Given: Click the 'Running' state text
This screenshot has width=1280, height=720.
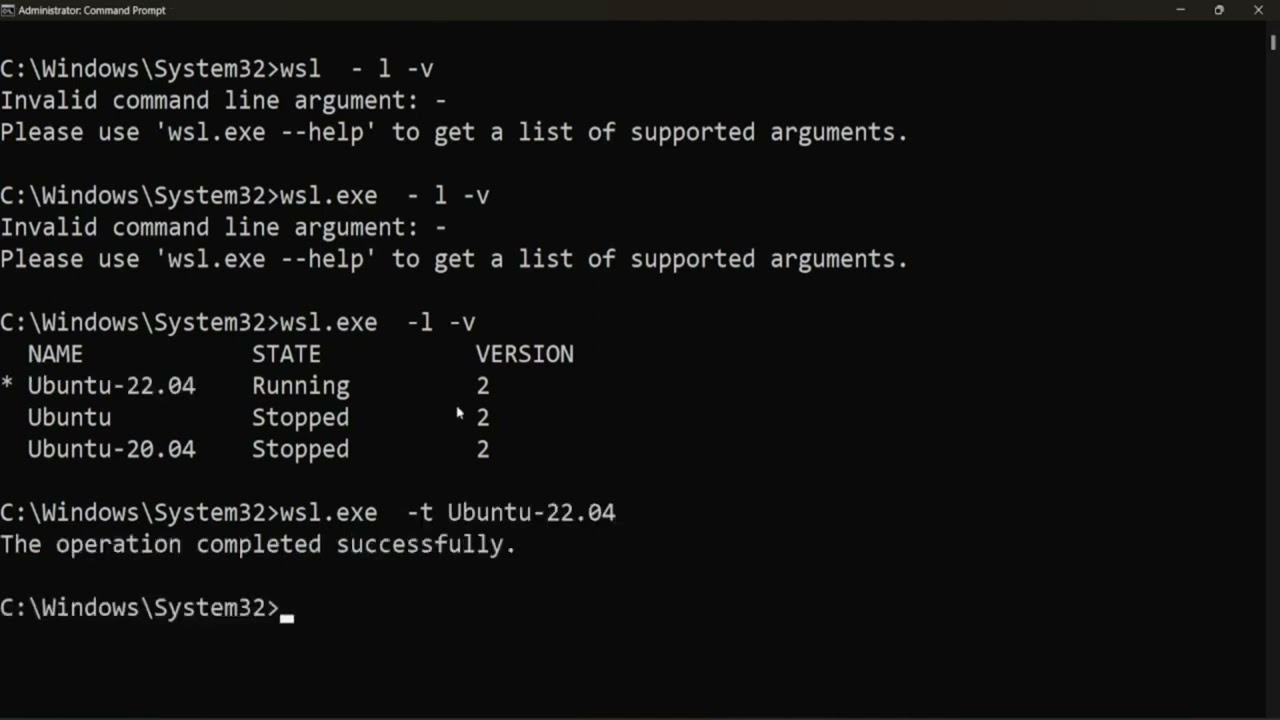Looking at the screenshot, I should pyautogui.click(x=300, y=386).
